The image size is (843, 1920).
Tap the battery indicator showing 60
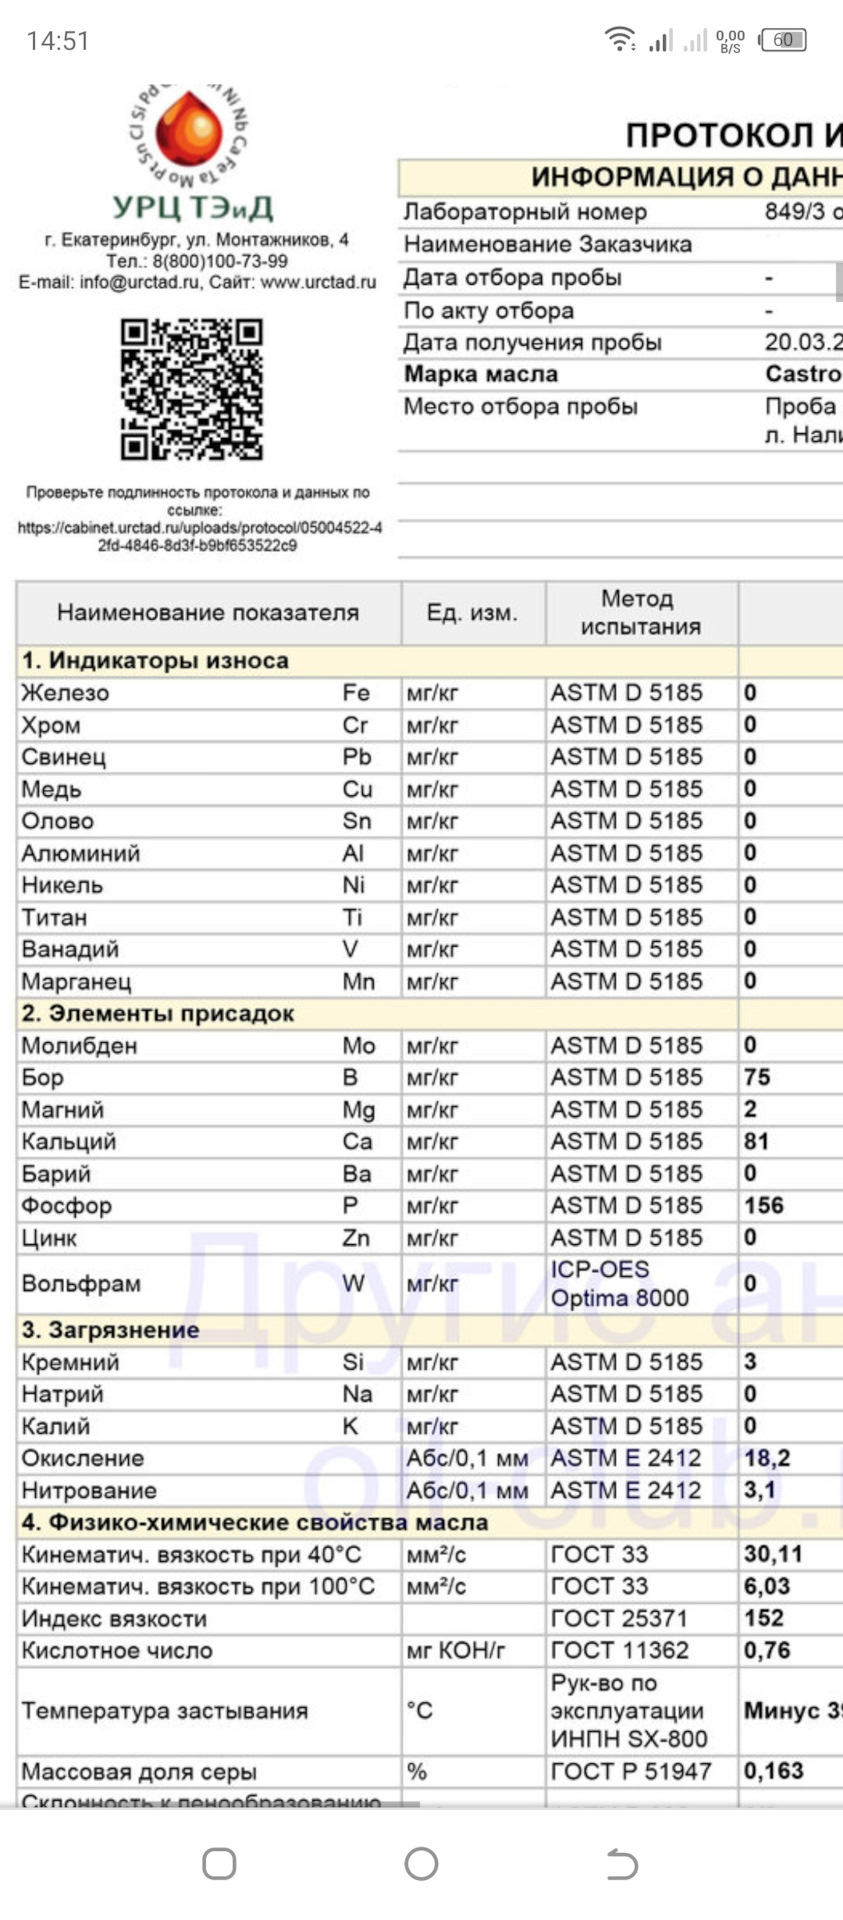coord(783,40)
